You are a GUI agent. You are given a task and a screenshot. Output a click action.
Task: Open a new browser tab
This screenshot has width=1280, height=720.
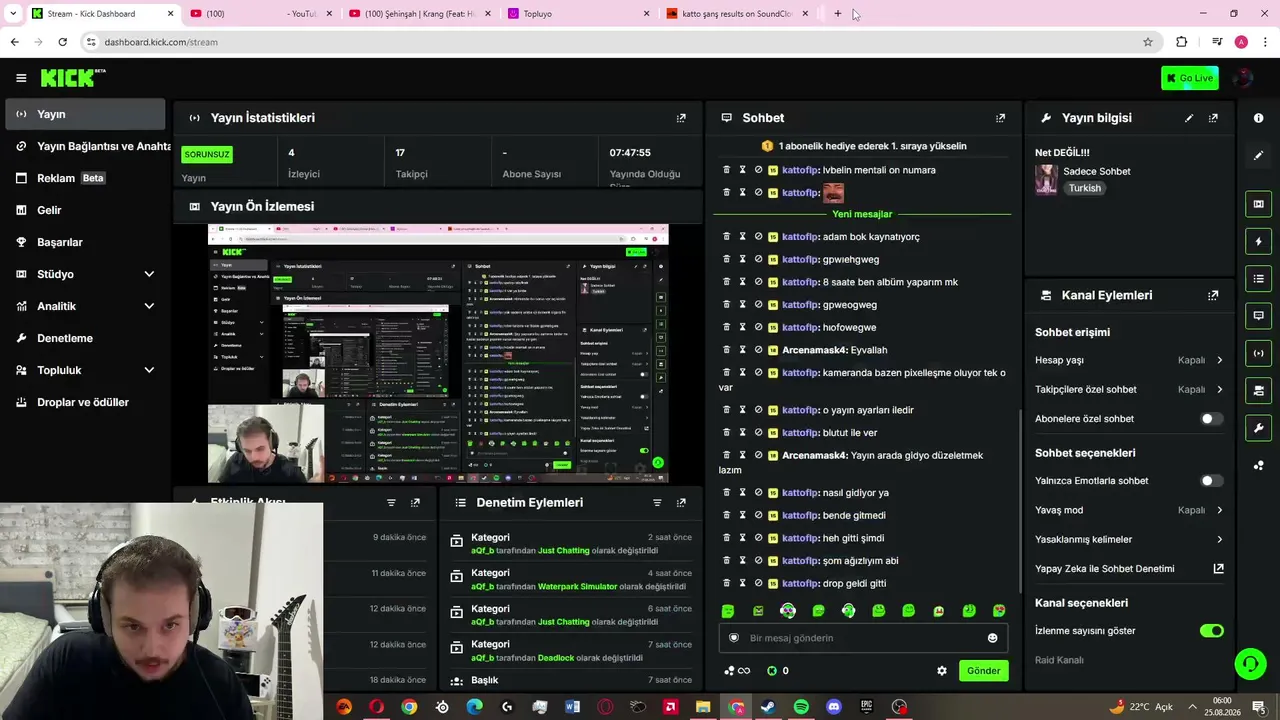[838, 14]
